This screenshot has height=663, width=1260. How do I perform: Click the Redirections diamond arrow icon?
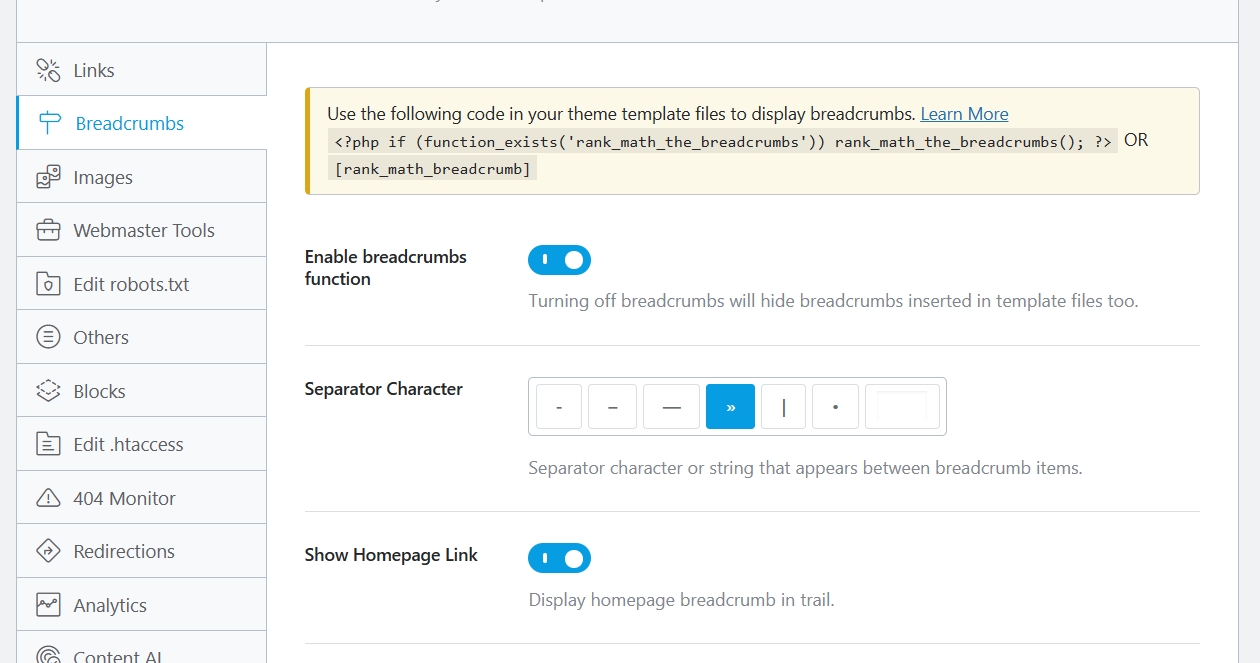tap(48, 551)
